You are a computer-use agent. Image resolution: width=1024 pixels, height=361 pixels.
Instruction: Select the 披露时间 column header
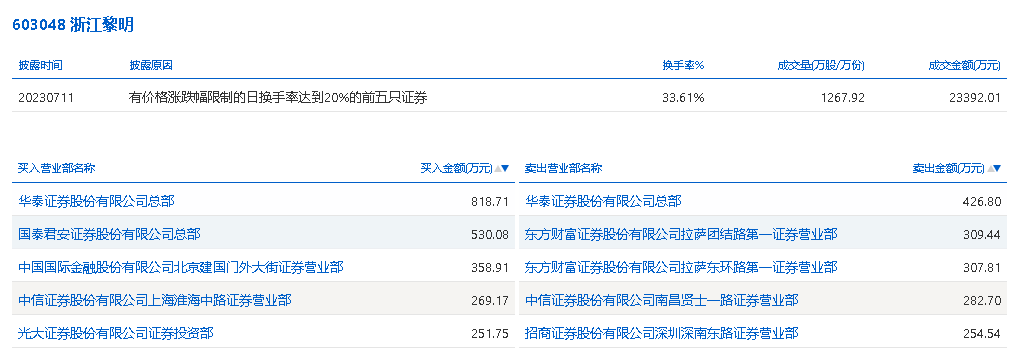pyautogui.click(x=40, y=65)
